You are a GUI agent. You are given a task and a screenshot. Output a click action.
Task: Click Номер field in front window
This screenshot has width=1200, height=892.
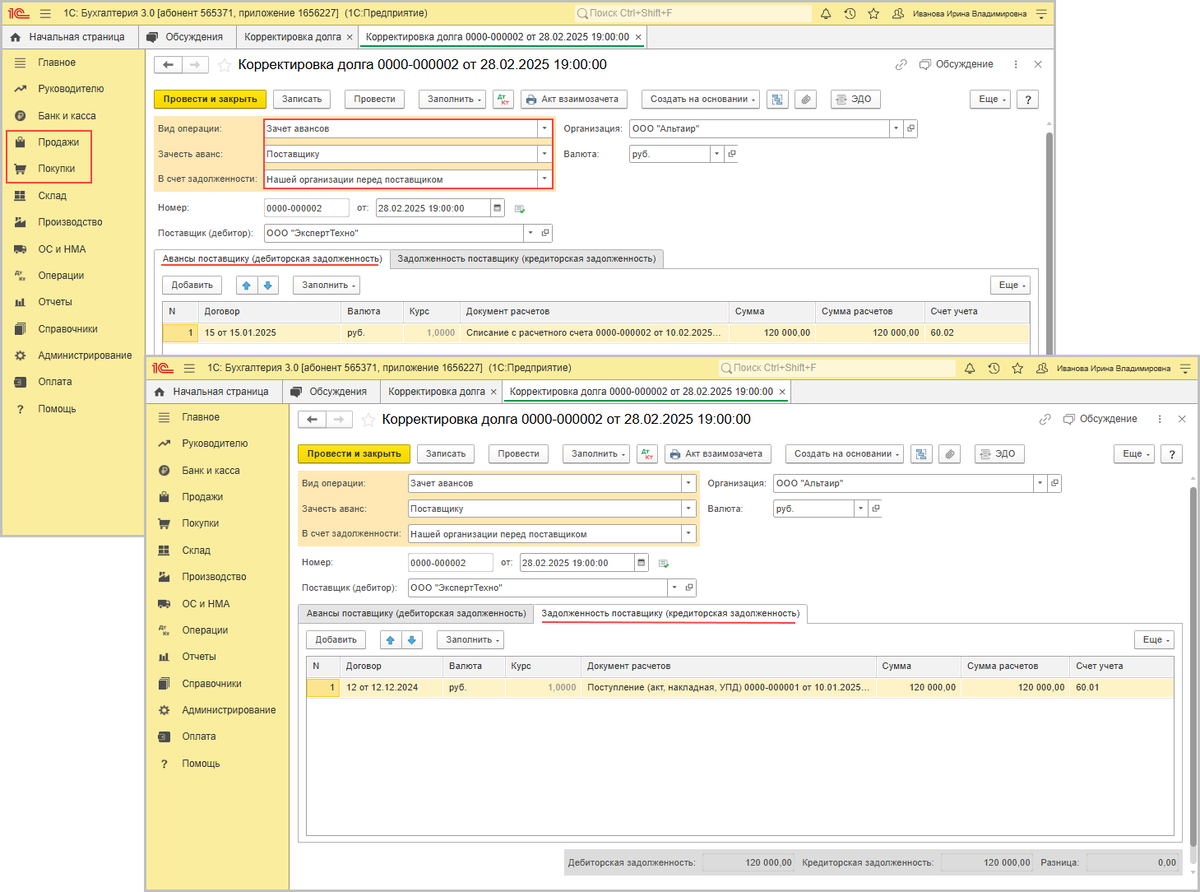point(451,562)
